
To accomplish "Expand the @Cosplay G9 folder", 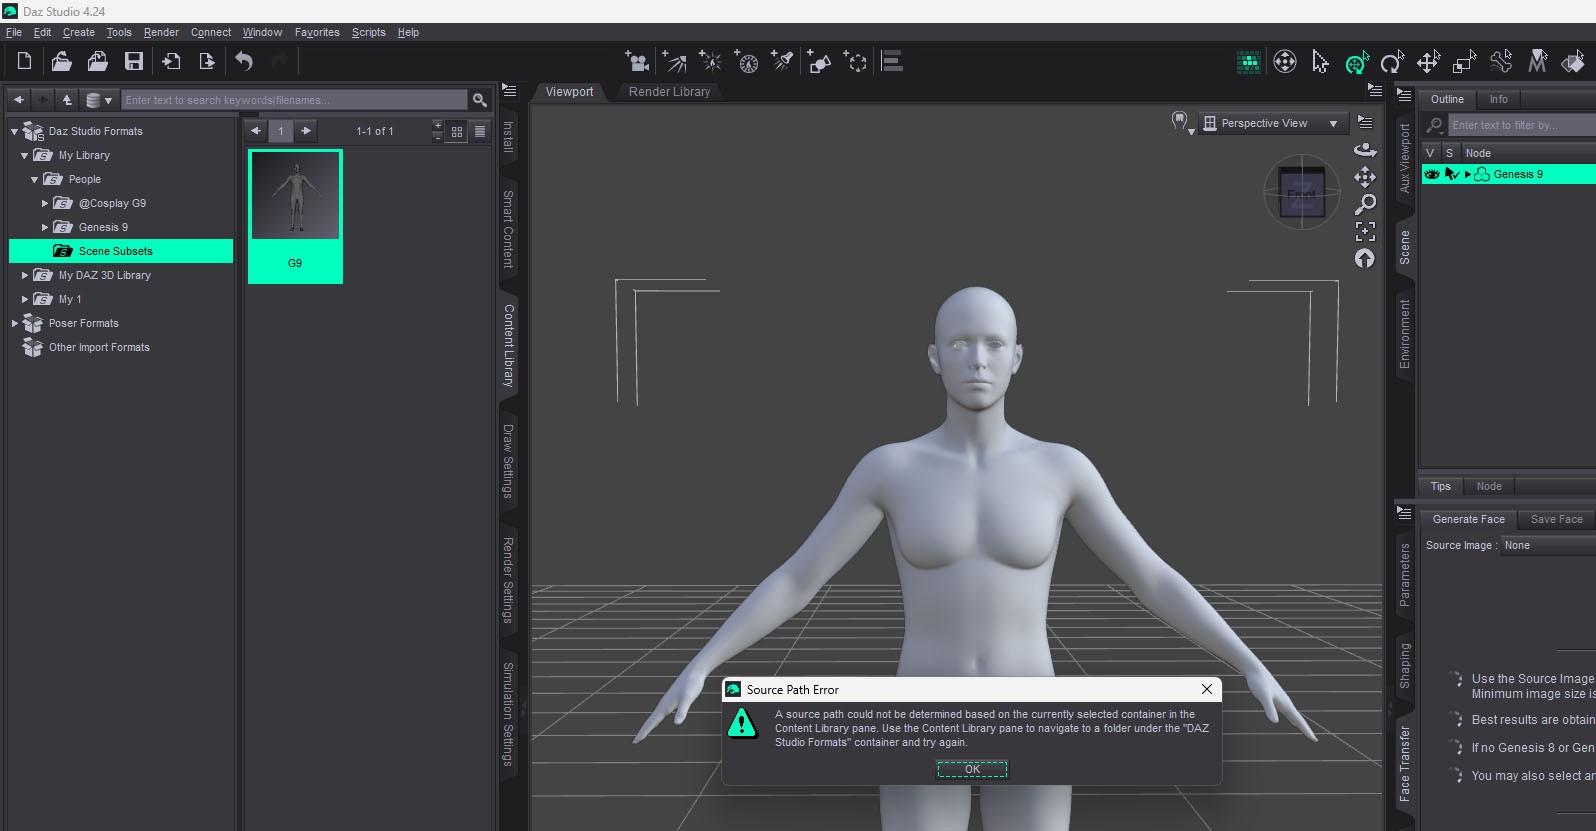I will (x=44, y=203).
